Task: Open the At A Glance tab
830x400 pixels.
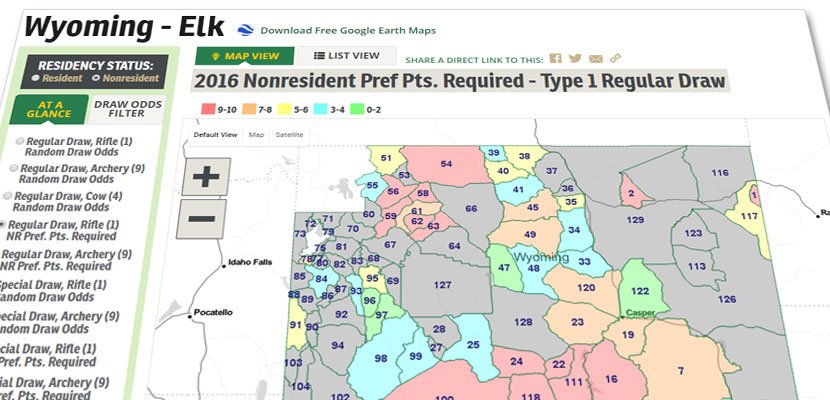Action: click(49, 109)
